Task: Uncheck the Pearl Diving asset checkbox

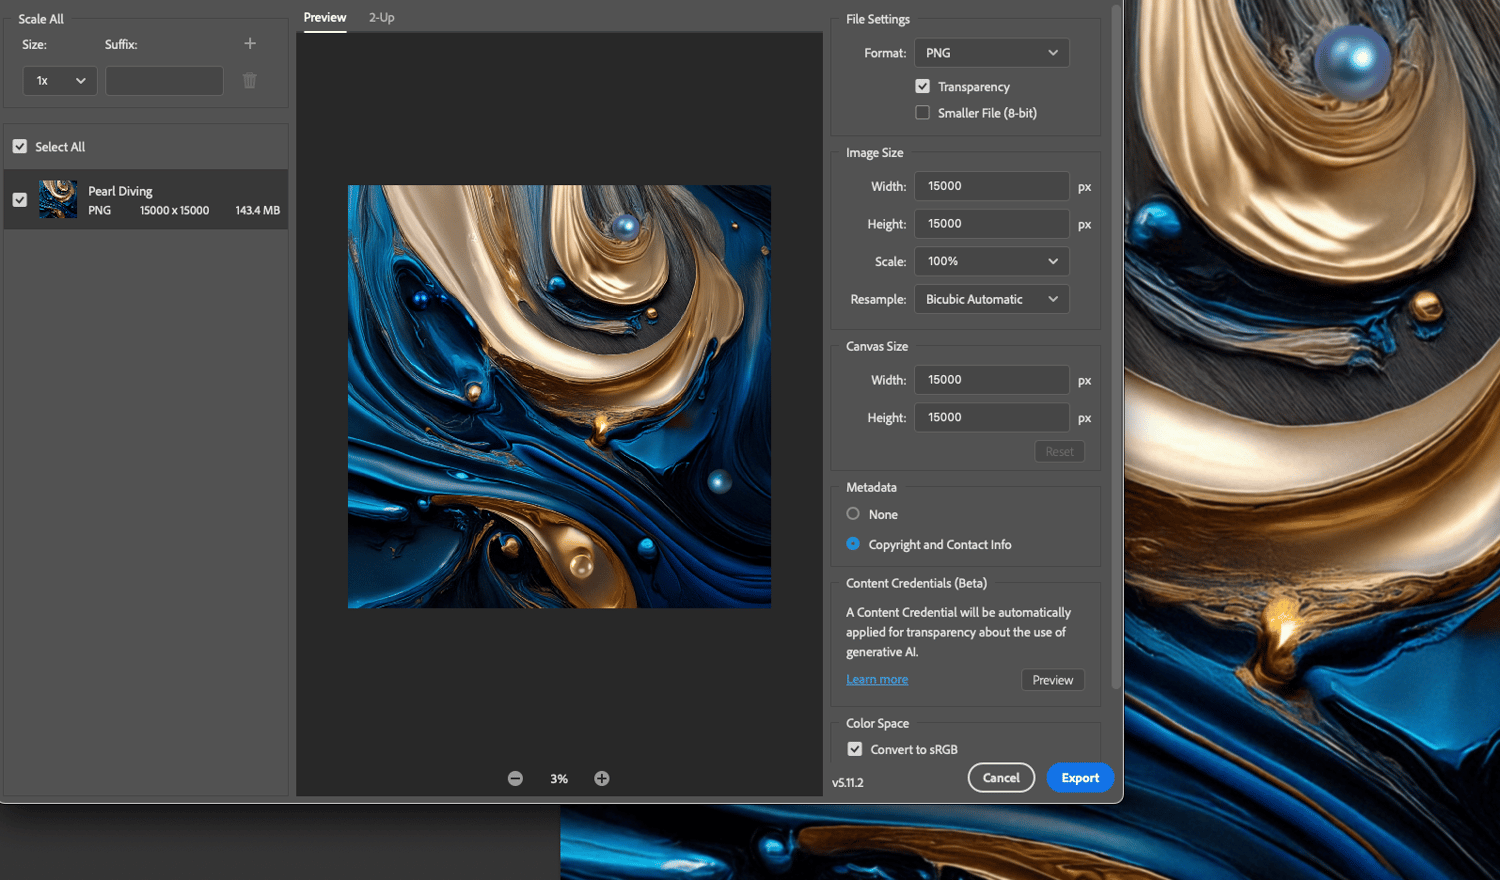Action: point(20,199)
